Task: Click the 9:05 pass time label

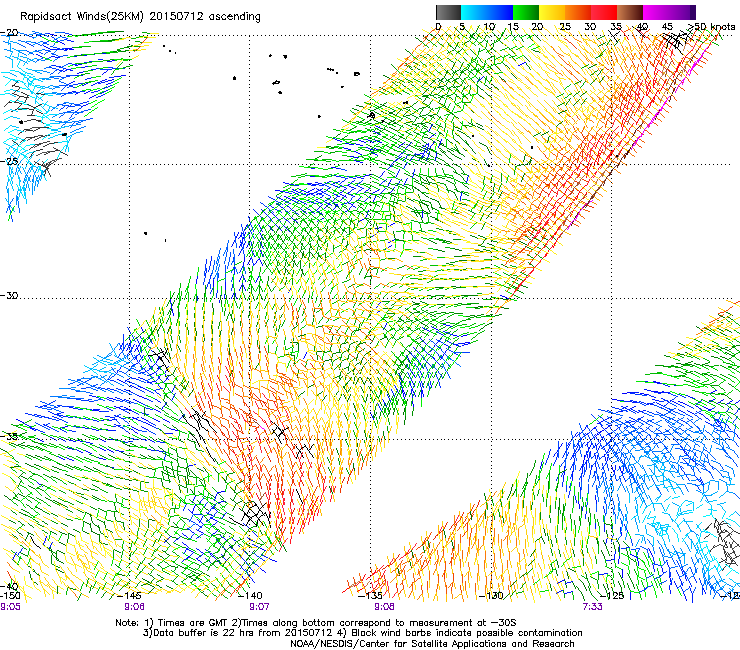Action: pyautogui.click(x=10, y=607)
